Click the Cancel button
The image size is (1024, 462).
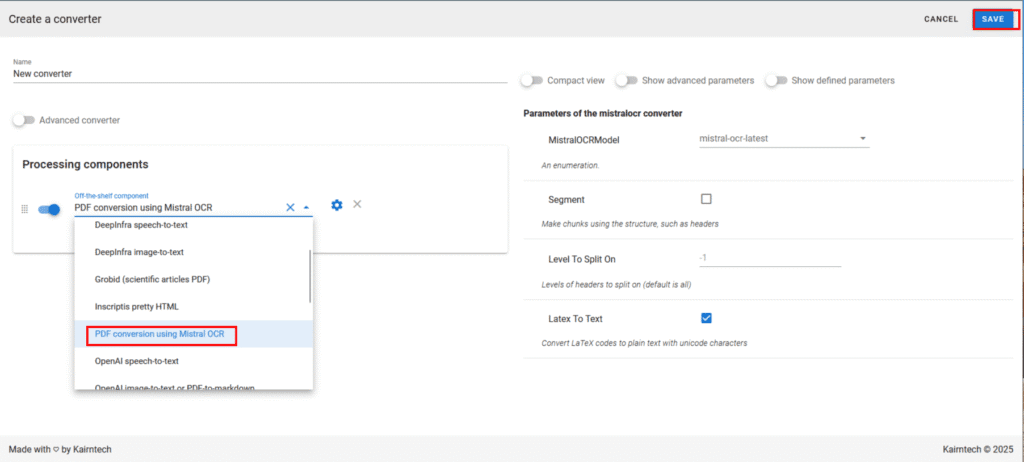pyautogui.click(x=941, y=19)
